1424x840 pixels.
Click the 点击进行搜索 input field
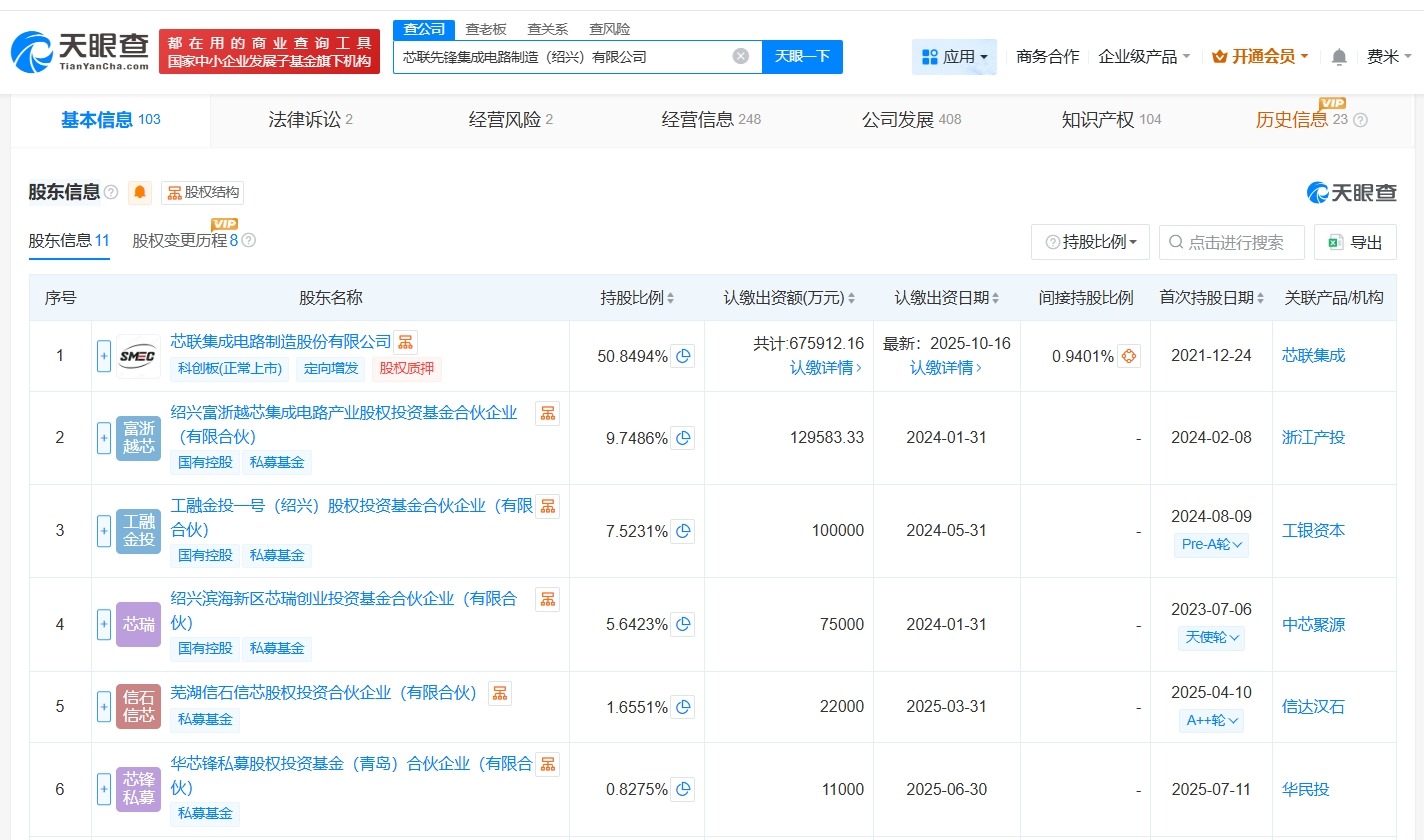1231,241
